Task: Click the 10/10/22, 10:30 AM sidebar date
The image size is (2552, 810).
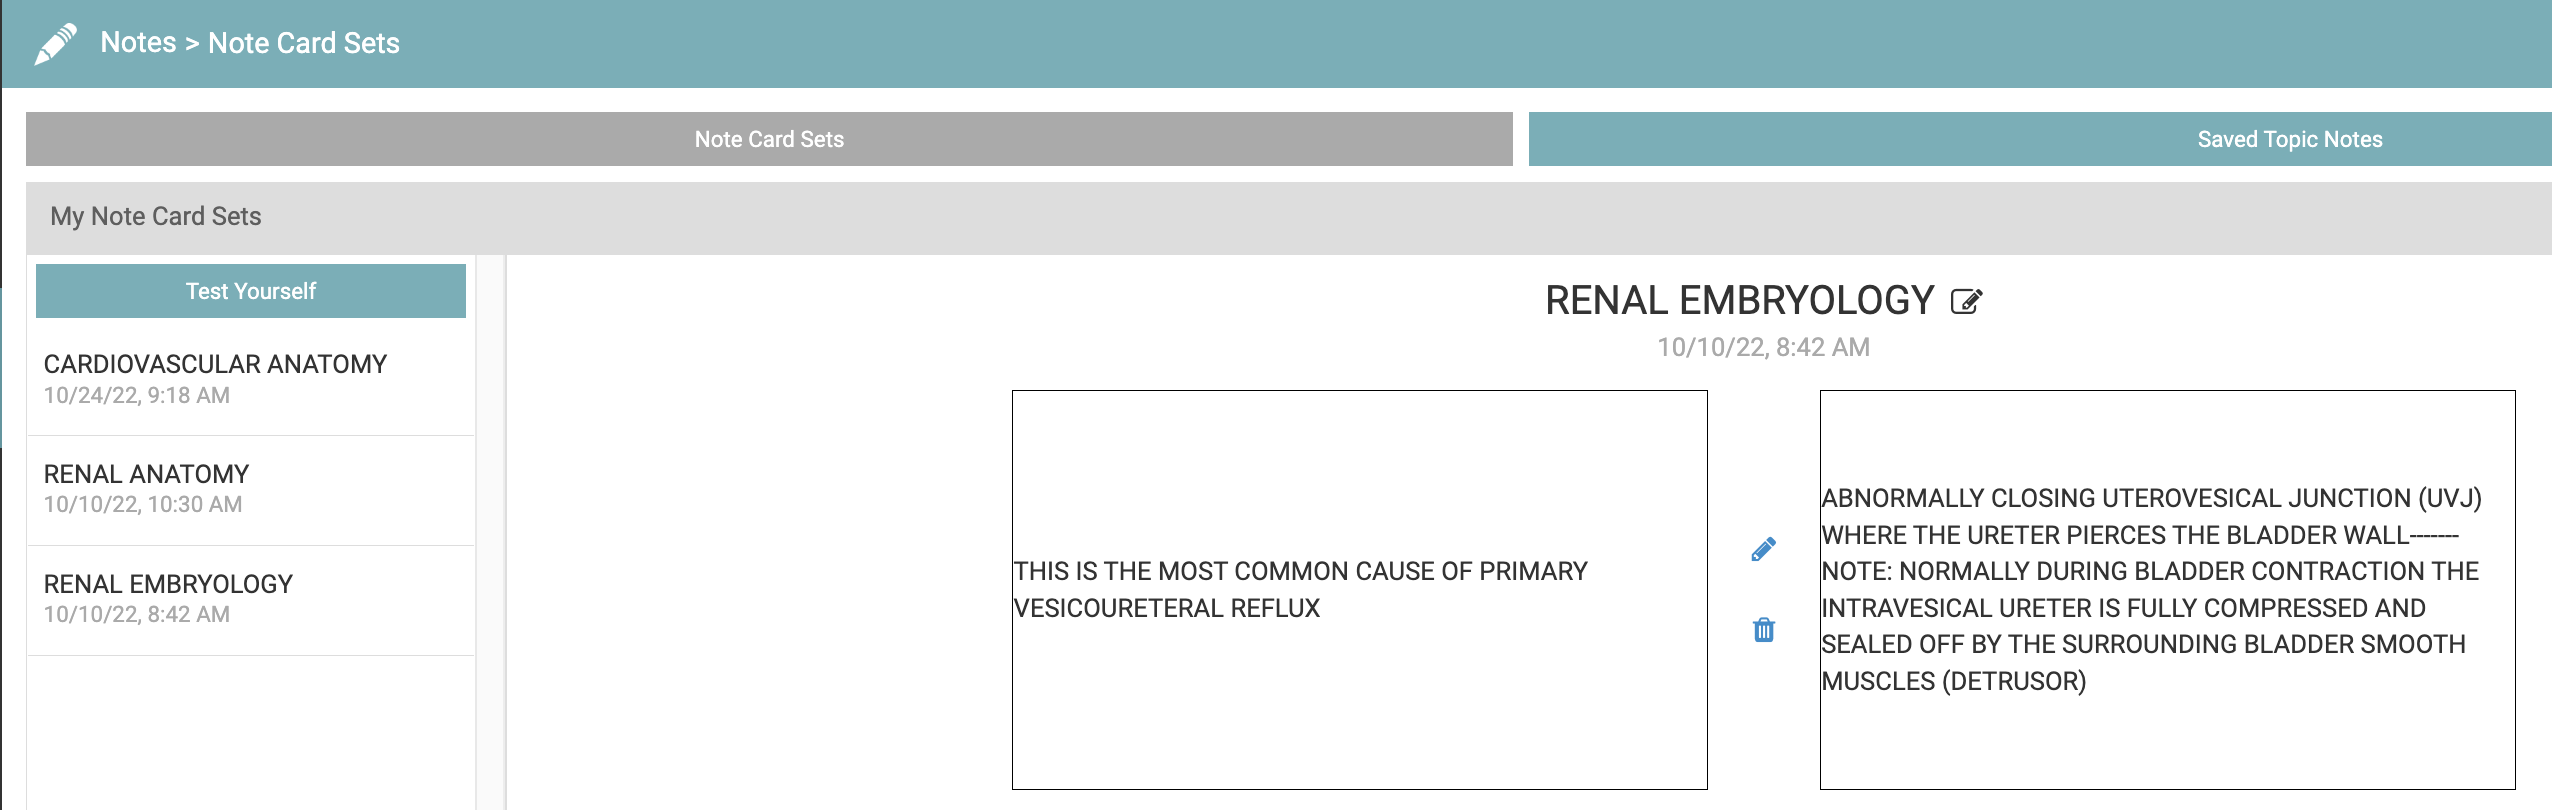Action: [x=143, y=505]
